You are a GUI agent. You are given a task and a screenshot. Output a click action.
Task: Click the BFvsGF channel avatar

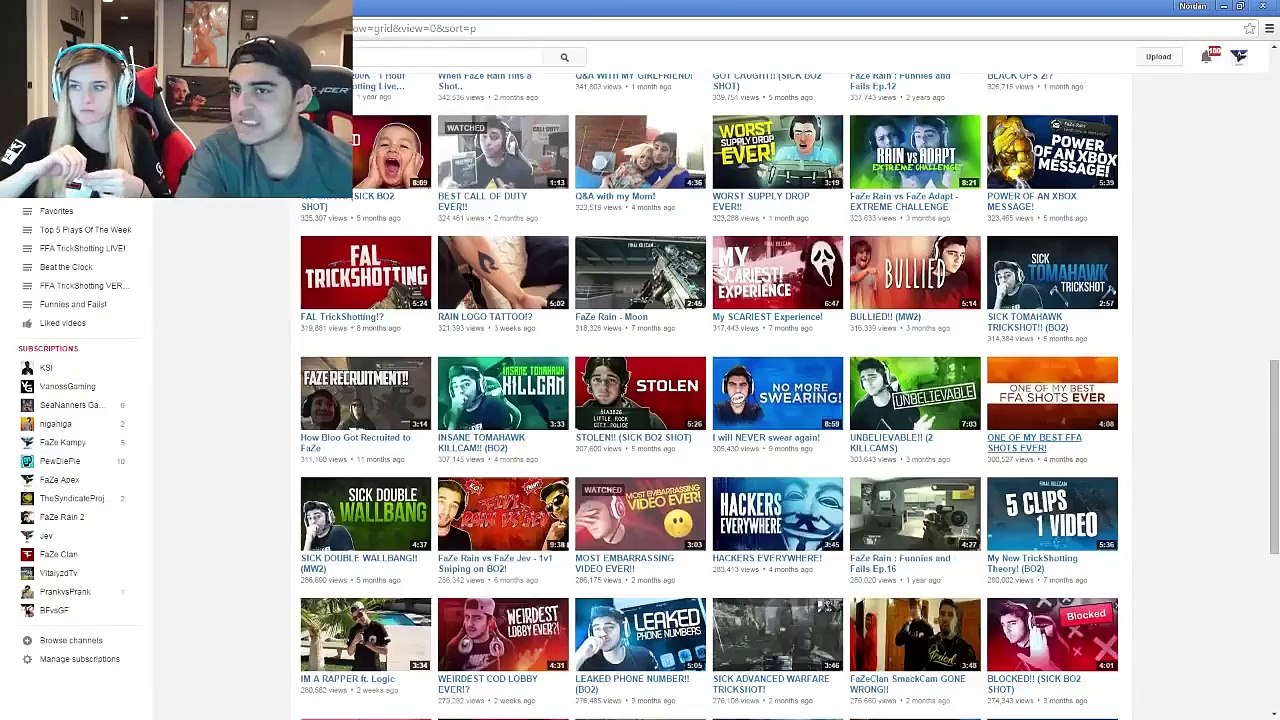point(28,610)
